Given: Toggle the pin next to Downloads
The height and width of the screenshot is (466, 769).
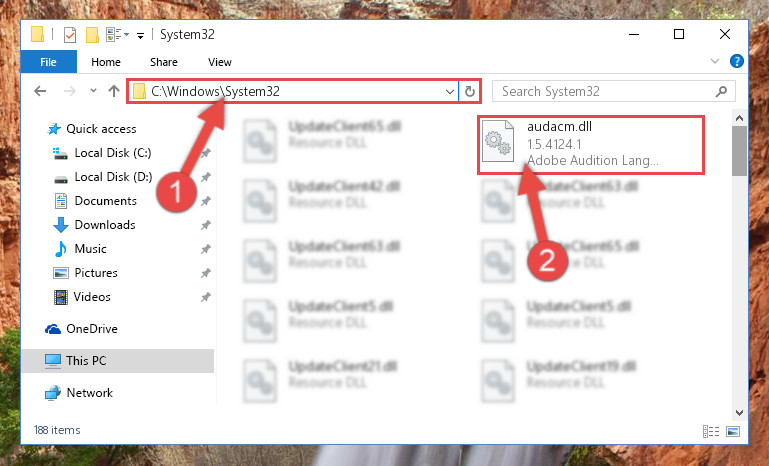Looking at the screenshot, I should point(205,225).
